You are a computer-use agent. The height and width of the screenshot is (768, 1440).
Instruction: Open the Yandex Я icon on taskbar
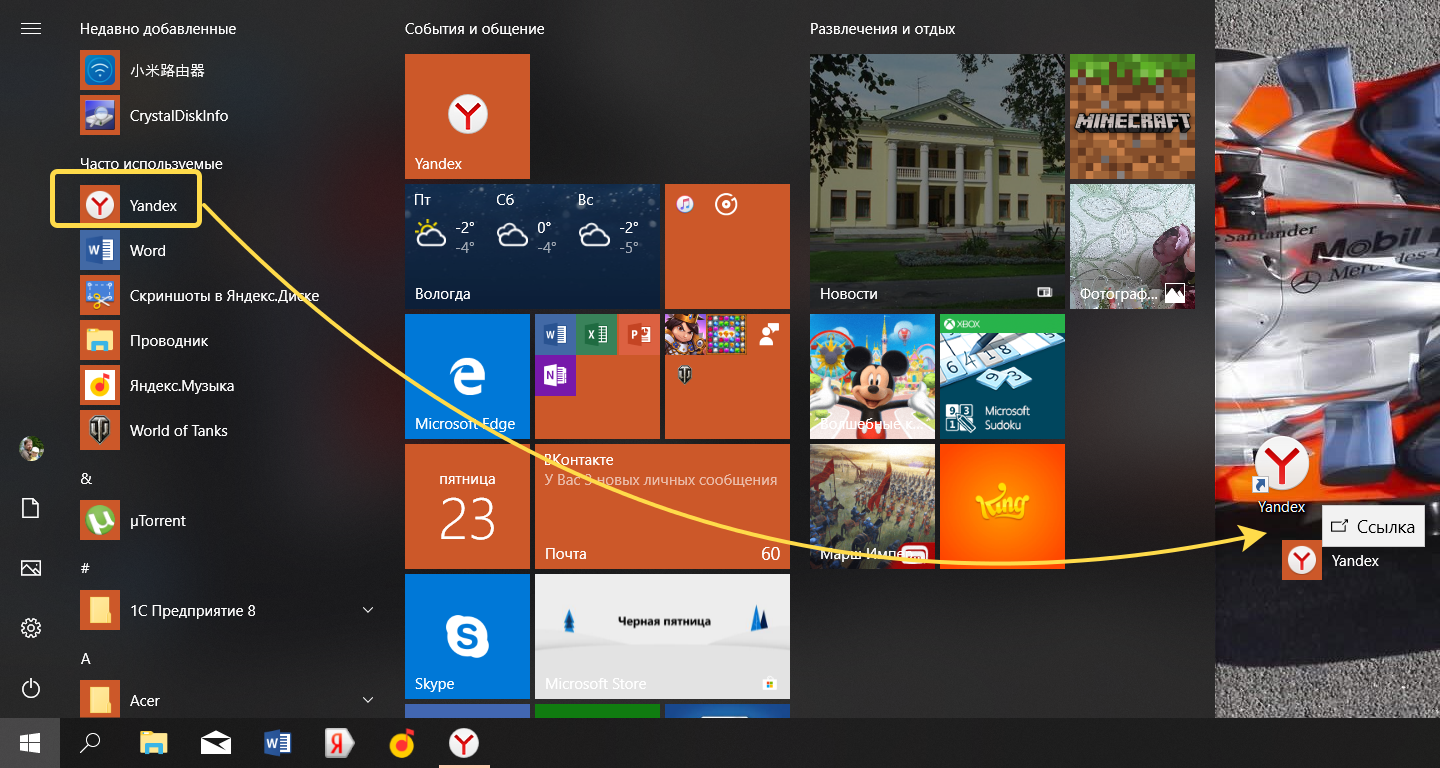point(340,742)
